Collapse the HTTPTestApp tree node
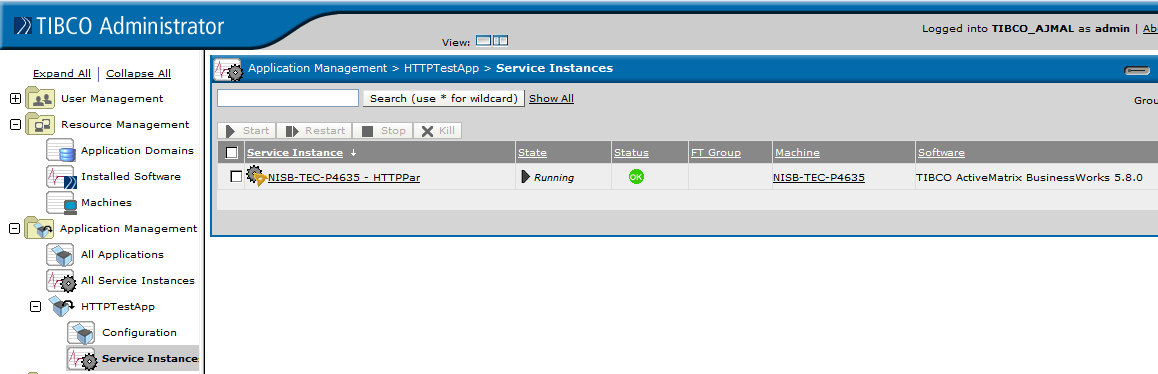Viewport: 1158px width, 374px height. [35, 306]
